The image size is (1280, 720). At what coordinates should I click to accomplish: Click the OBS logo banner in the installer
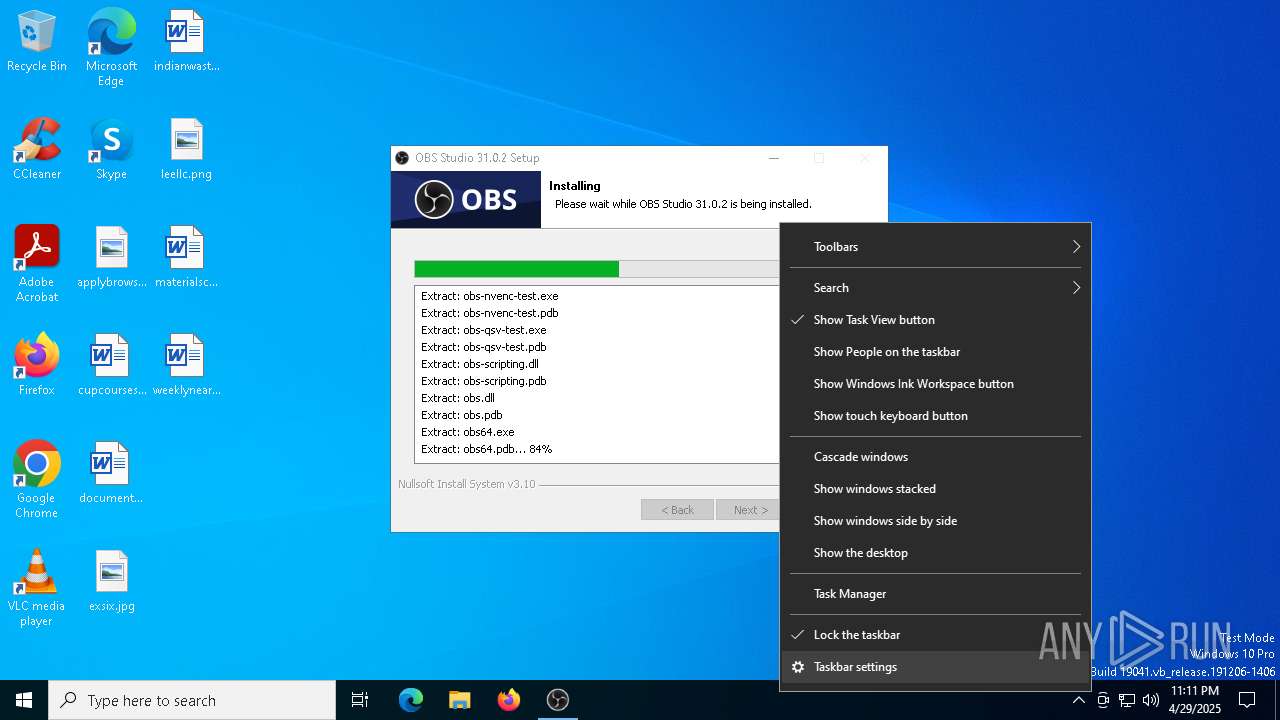point(466,199)
